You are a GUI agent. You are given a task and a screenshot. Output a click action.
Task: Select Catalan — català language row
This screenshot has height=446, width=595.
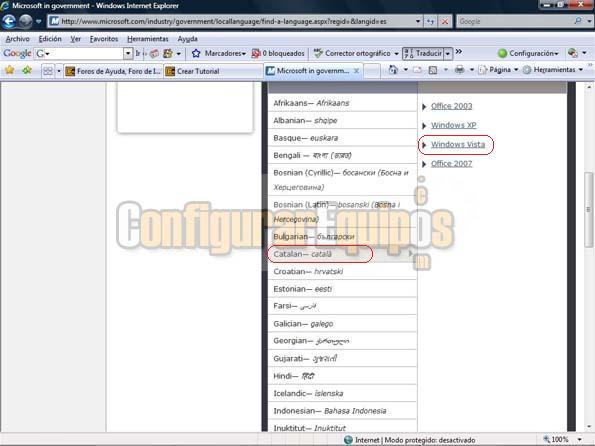(x=342, y=254)
